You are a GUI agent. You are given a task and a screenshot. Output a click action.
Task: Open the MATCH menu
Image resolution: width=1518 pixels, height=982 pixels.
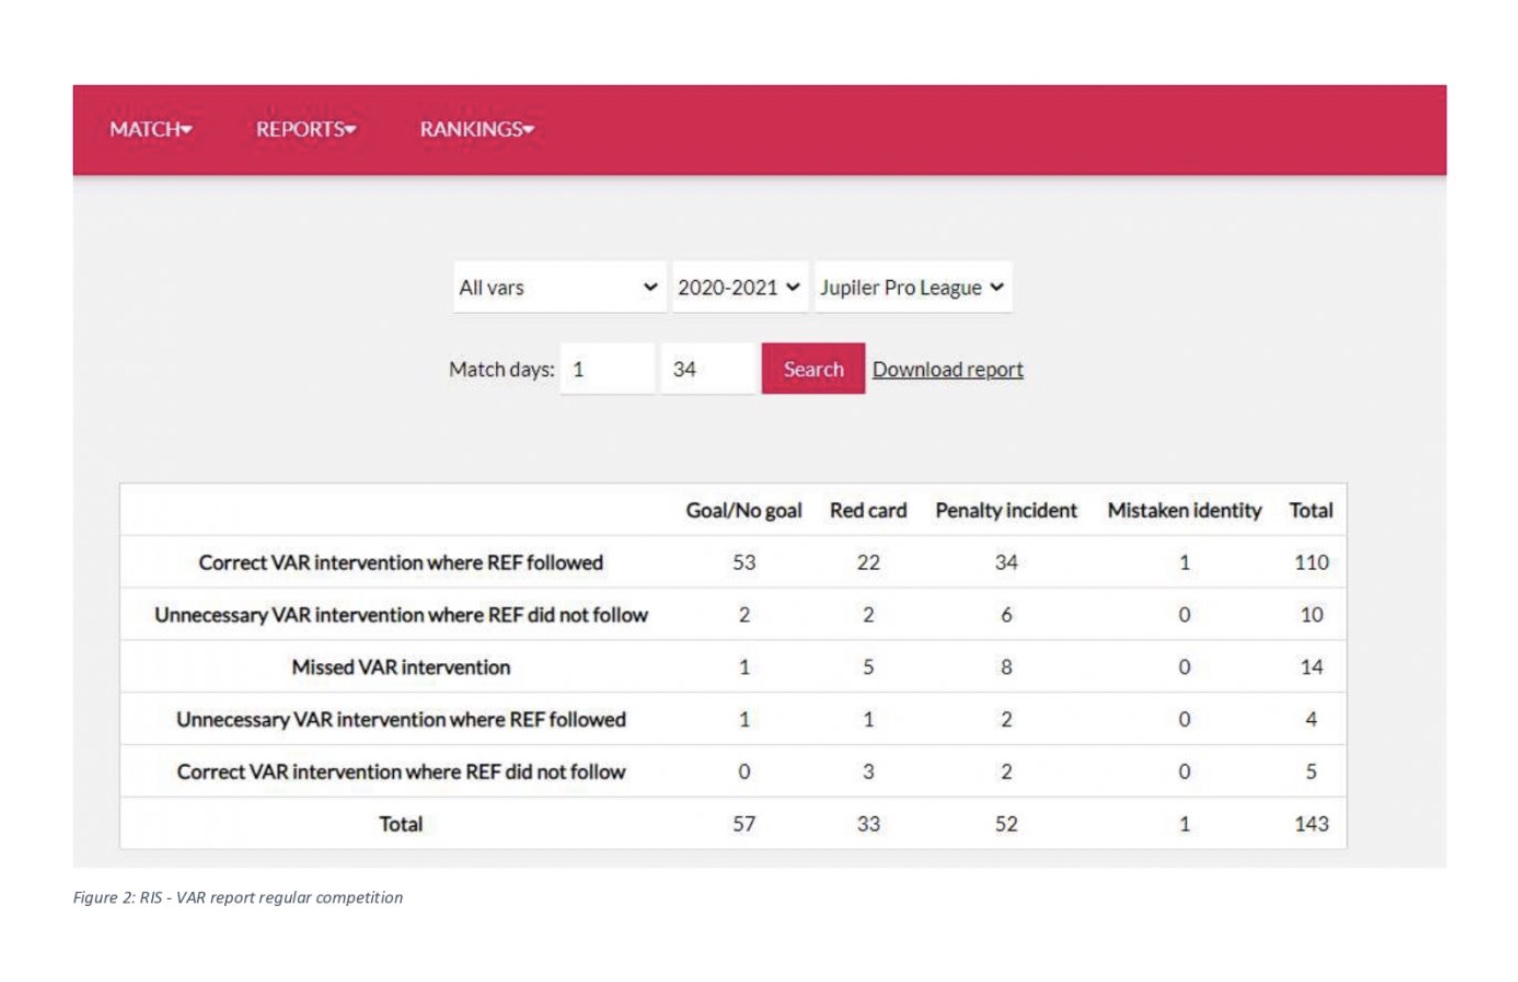tap(150, 129)
